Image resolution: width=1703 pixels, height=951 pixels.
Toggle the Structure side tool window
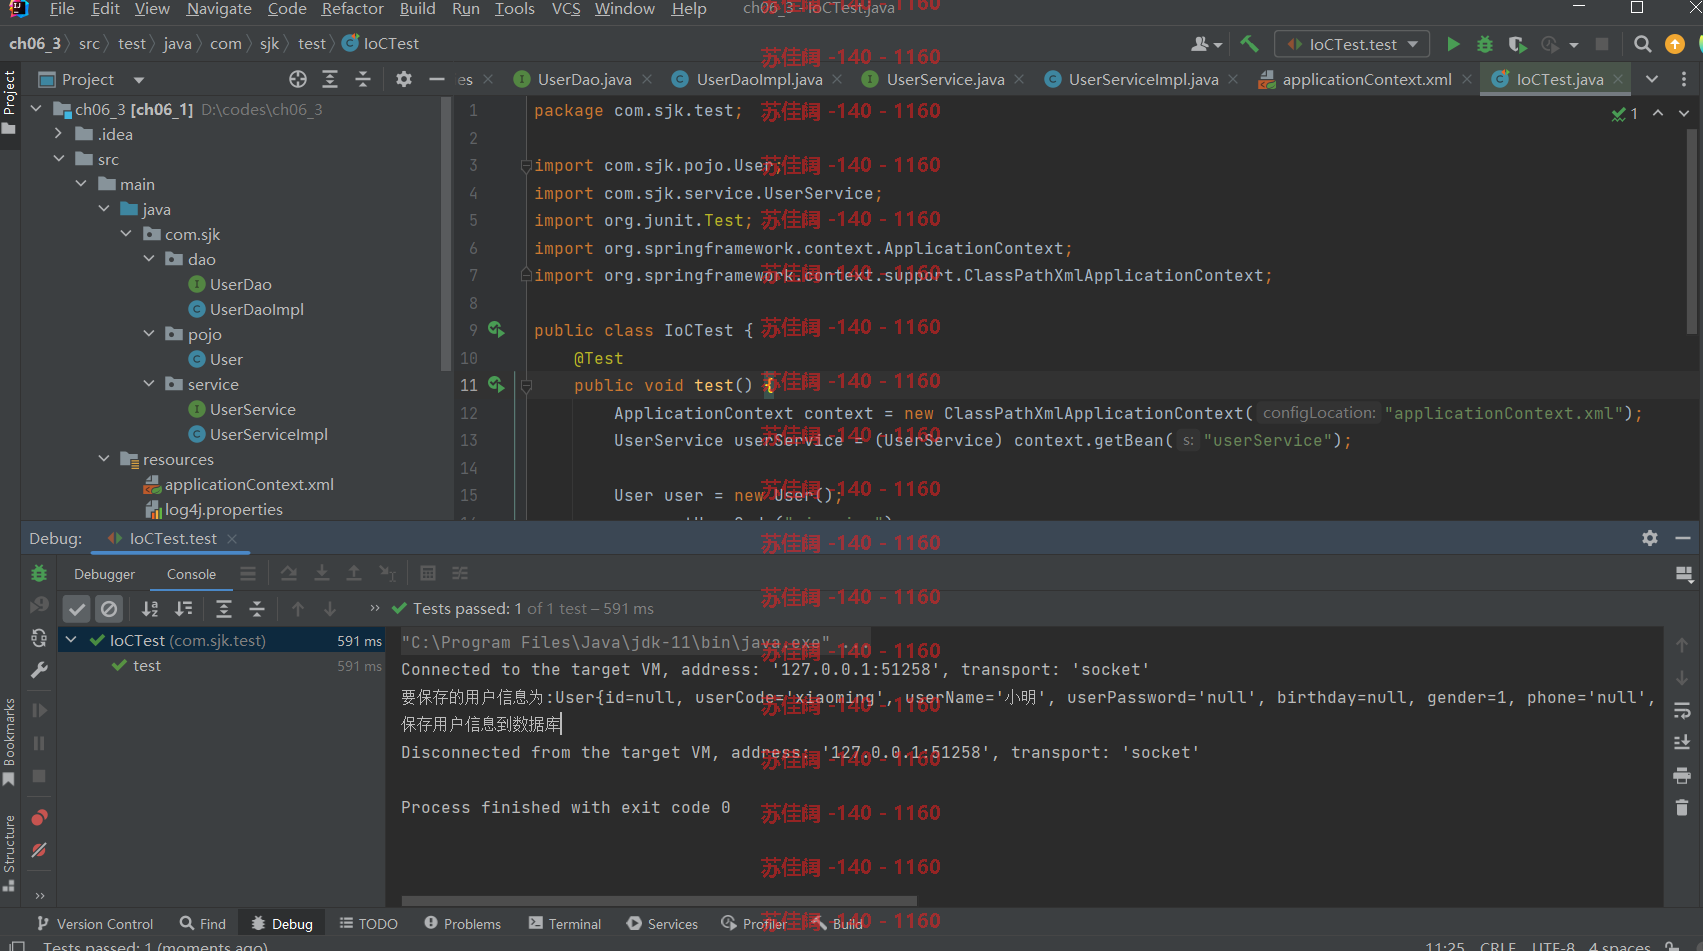tap(10, 853)
